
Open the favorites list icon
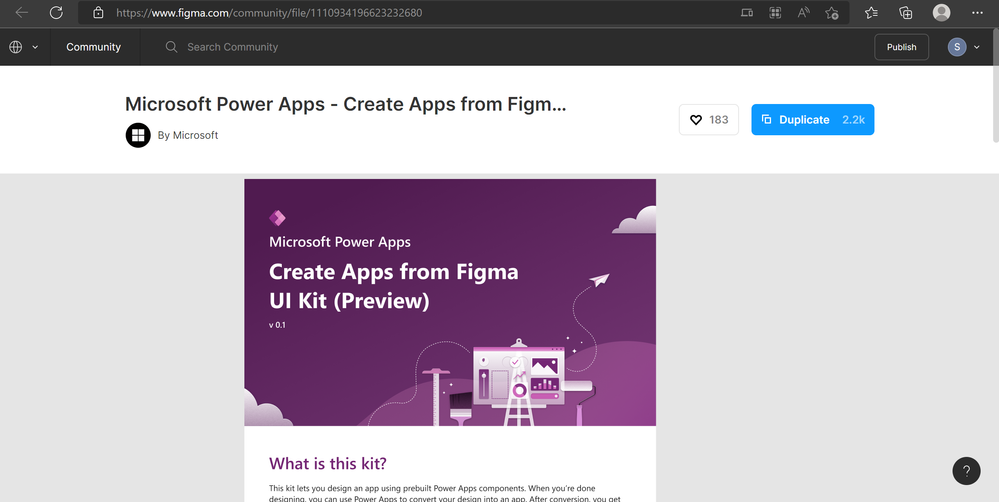click(871, 13)
